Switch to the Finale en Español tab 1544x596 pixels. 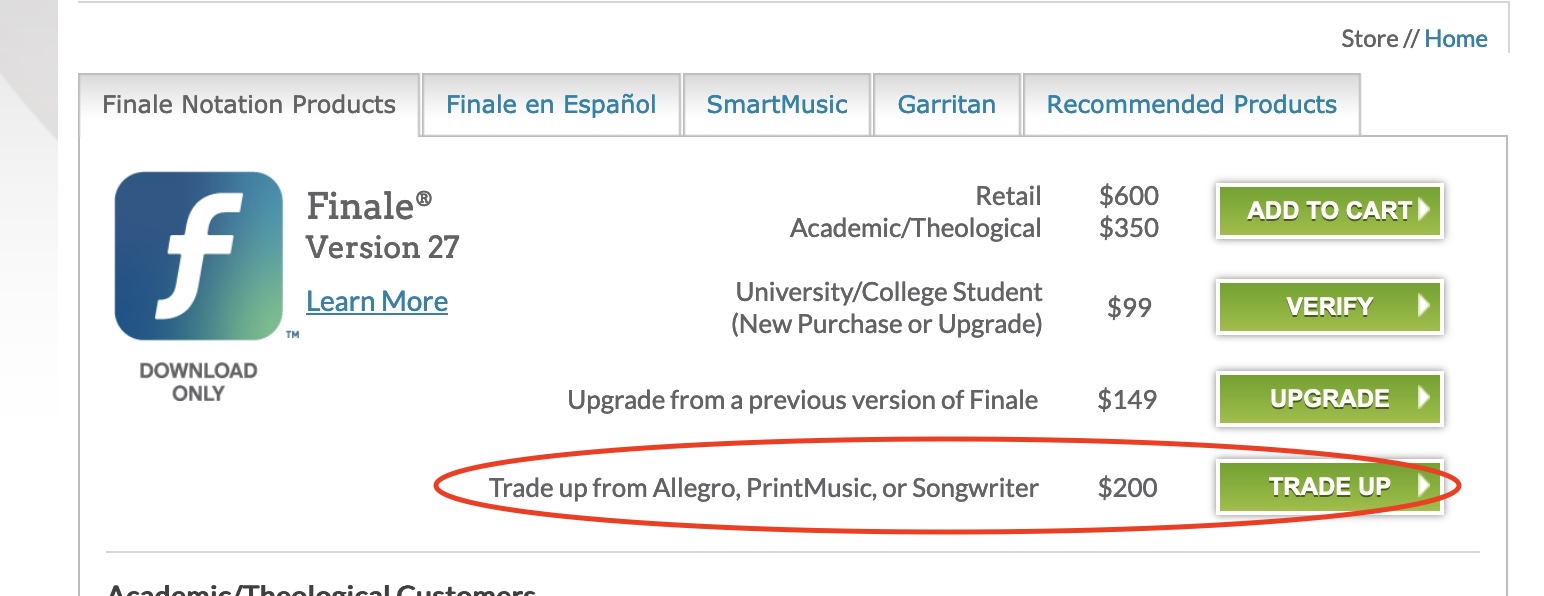point(551,105)
